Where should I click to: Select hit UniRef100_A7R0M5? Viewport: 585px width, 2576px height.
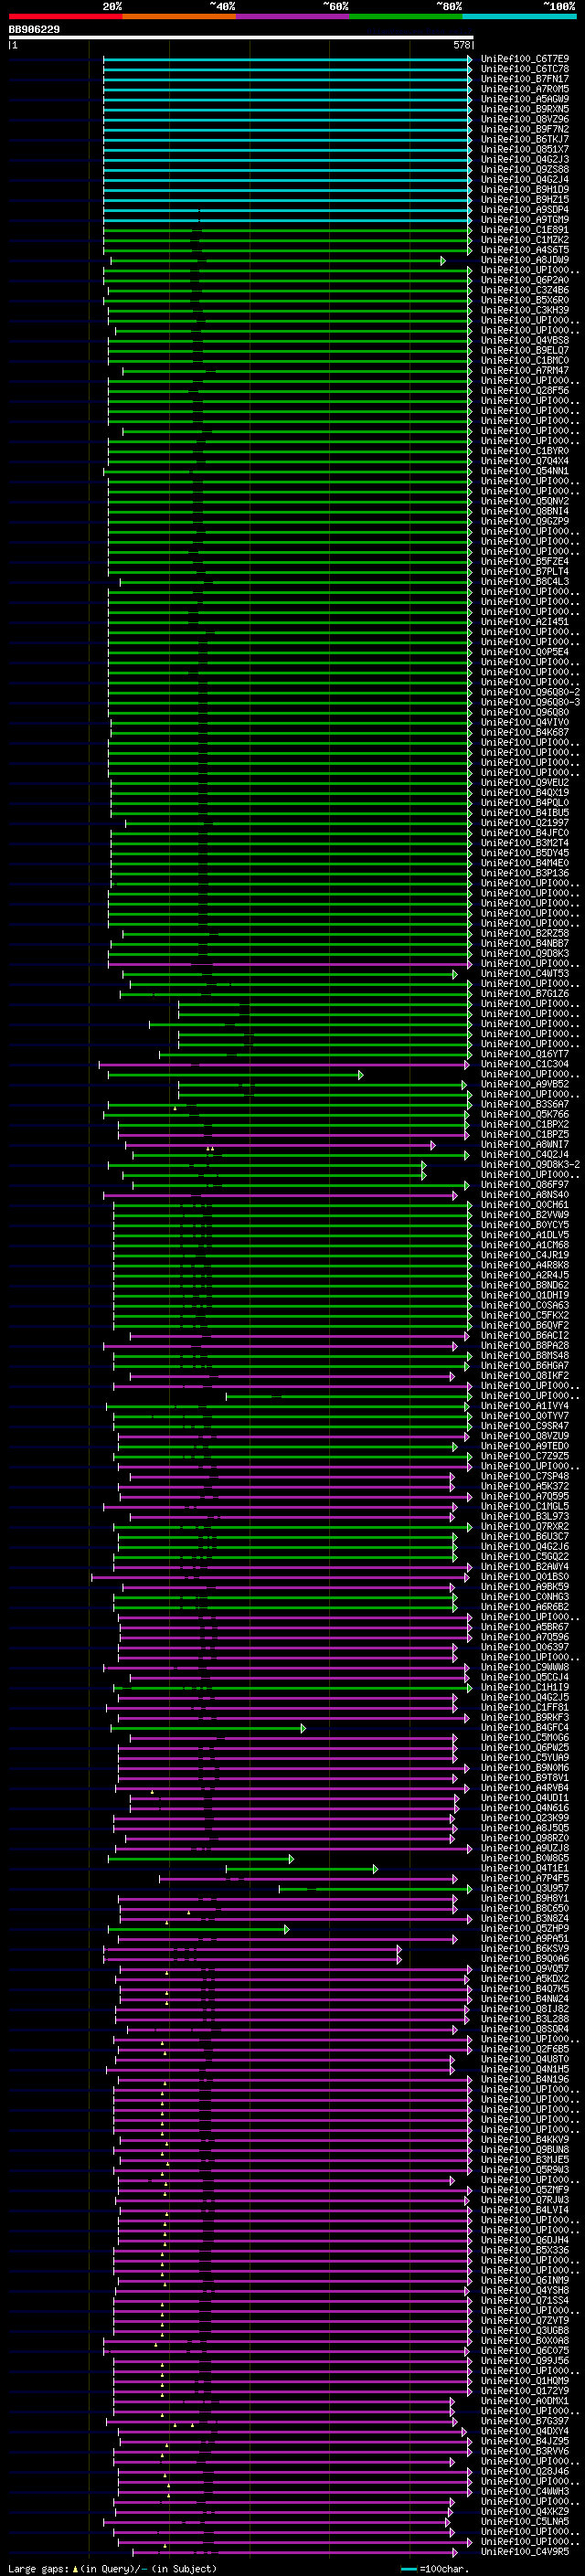point(525,89)
